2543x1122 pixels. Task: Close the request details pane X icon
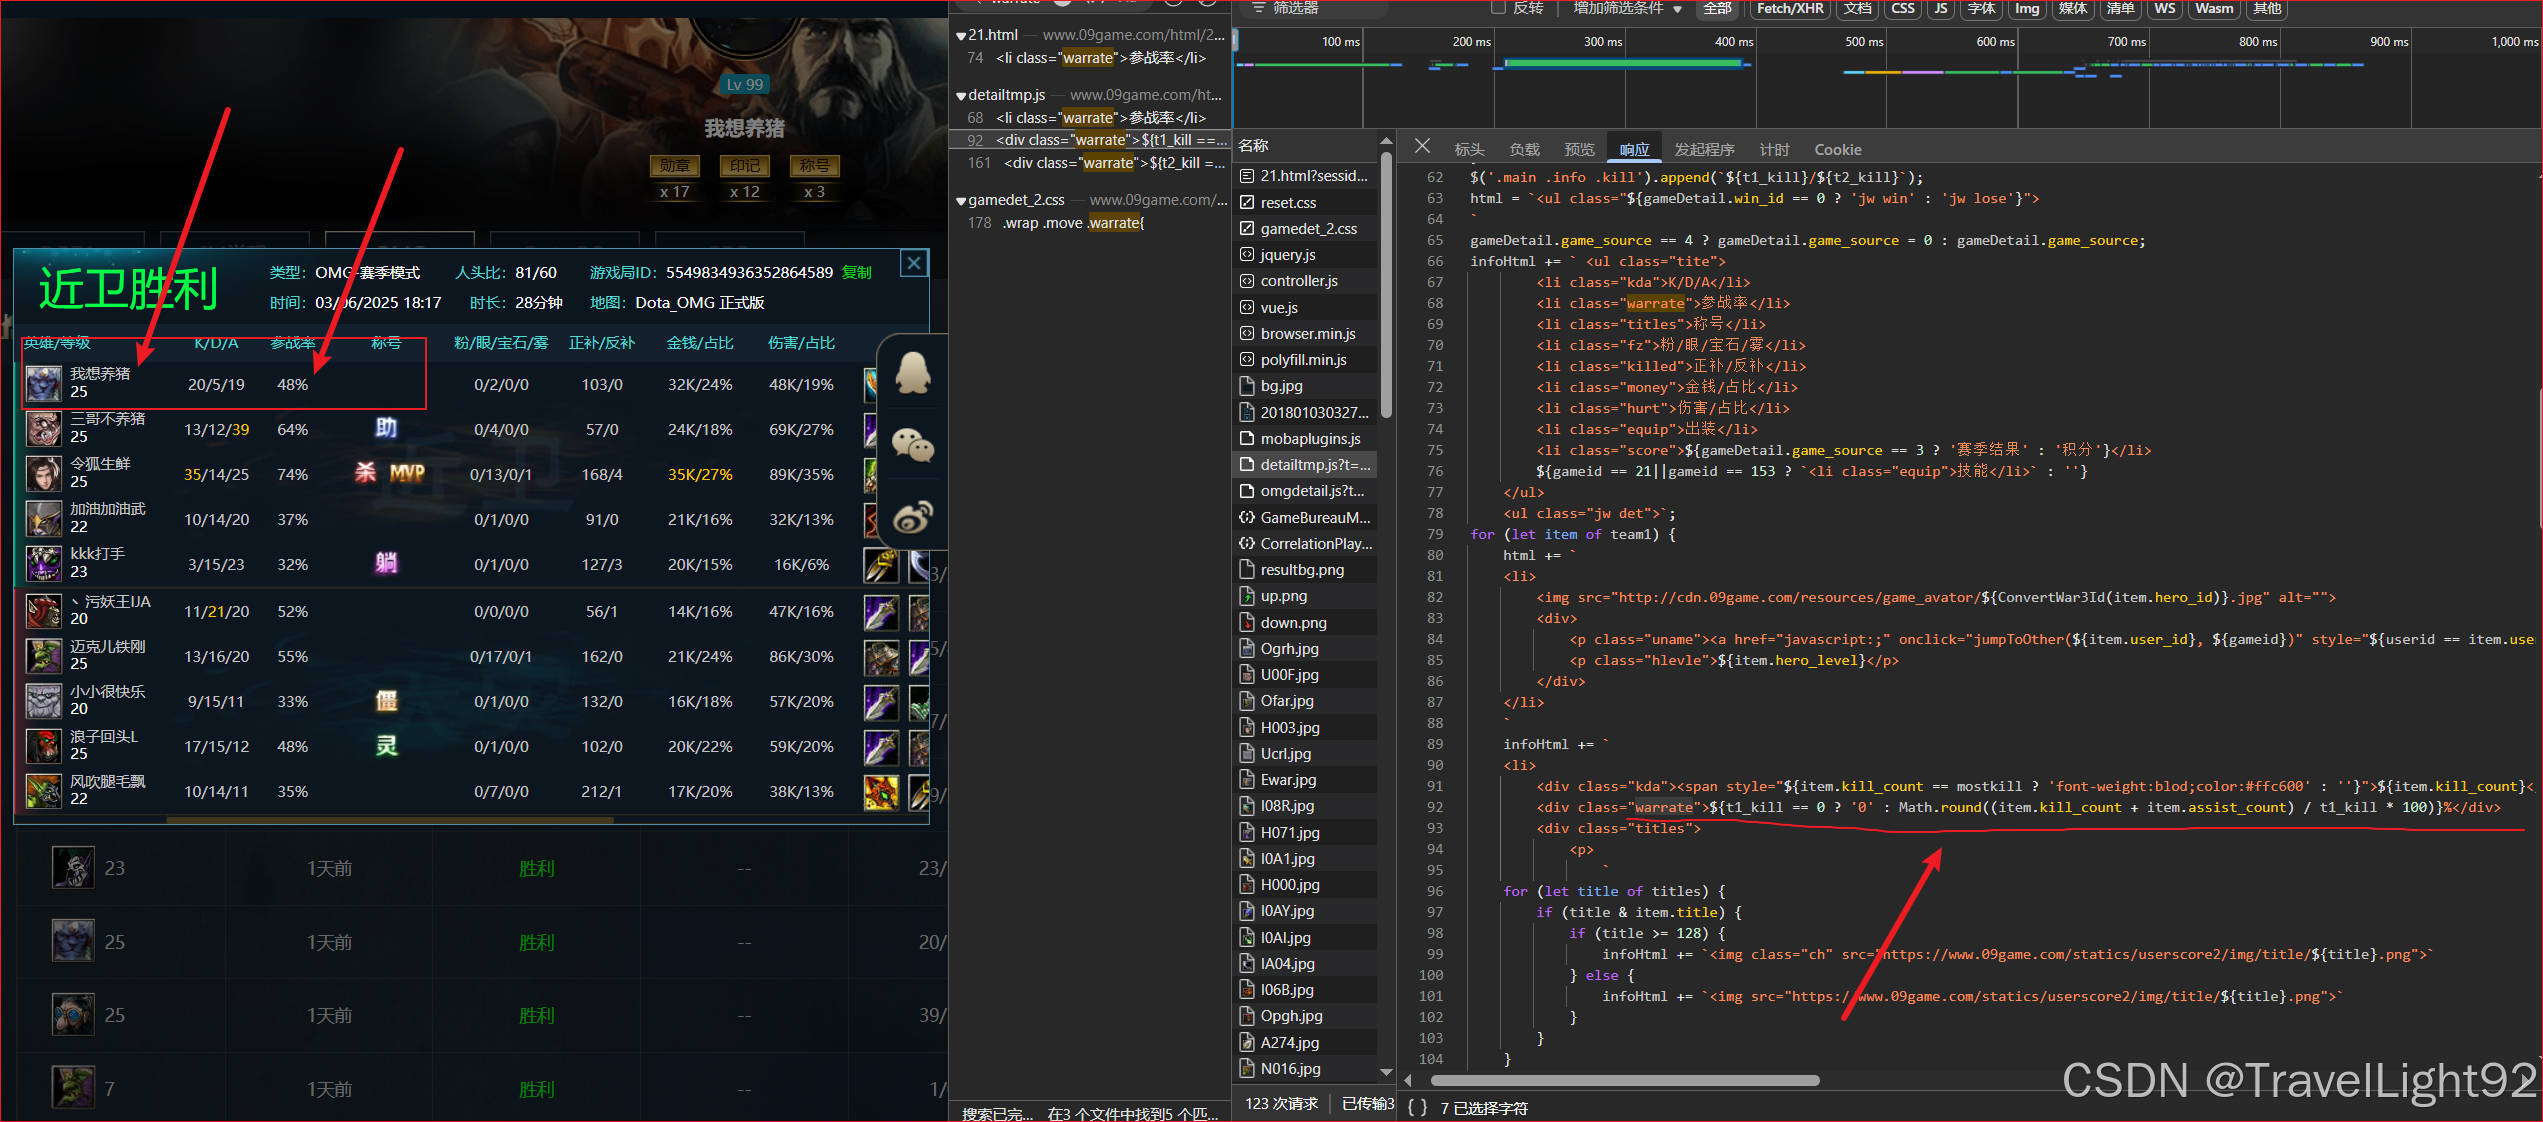(x=1422, y=147)
